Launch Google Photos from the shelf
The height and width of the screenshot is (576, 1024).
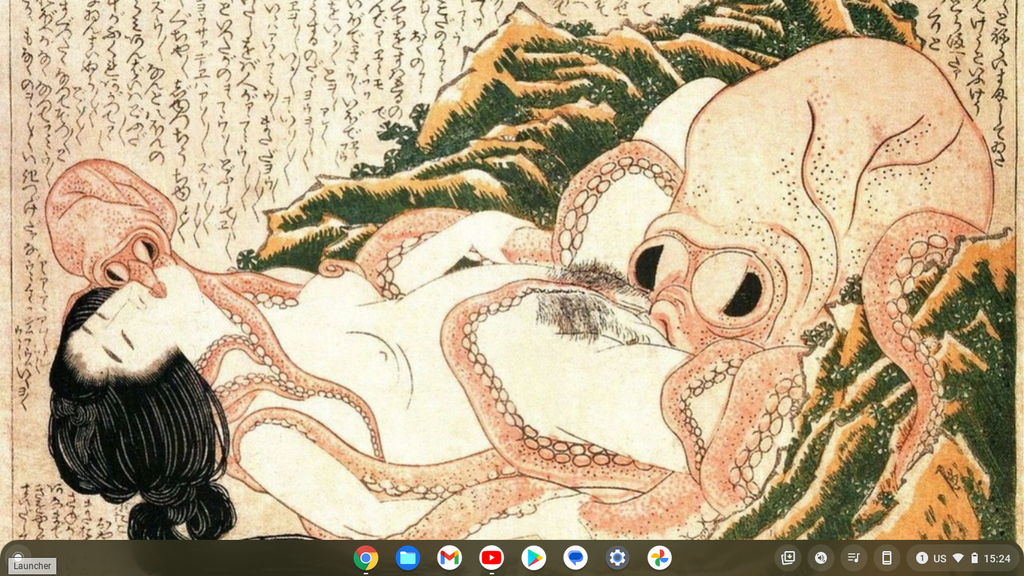(x=659, y=558)
